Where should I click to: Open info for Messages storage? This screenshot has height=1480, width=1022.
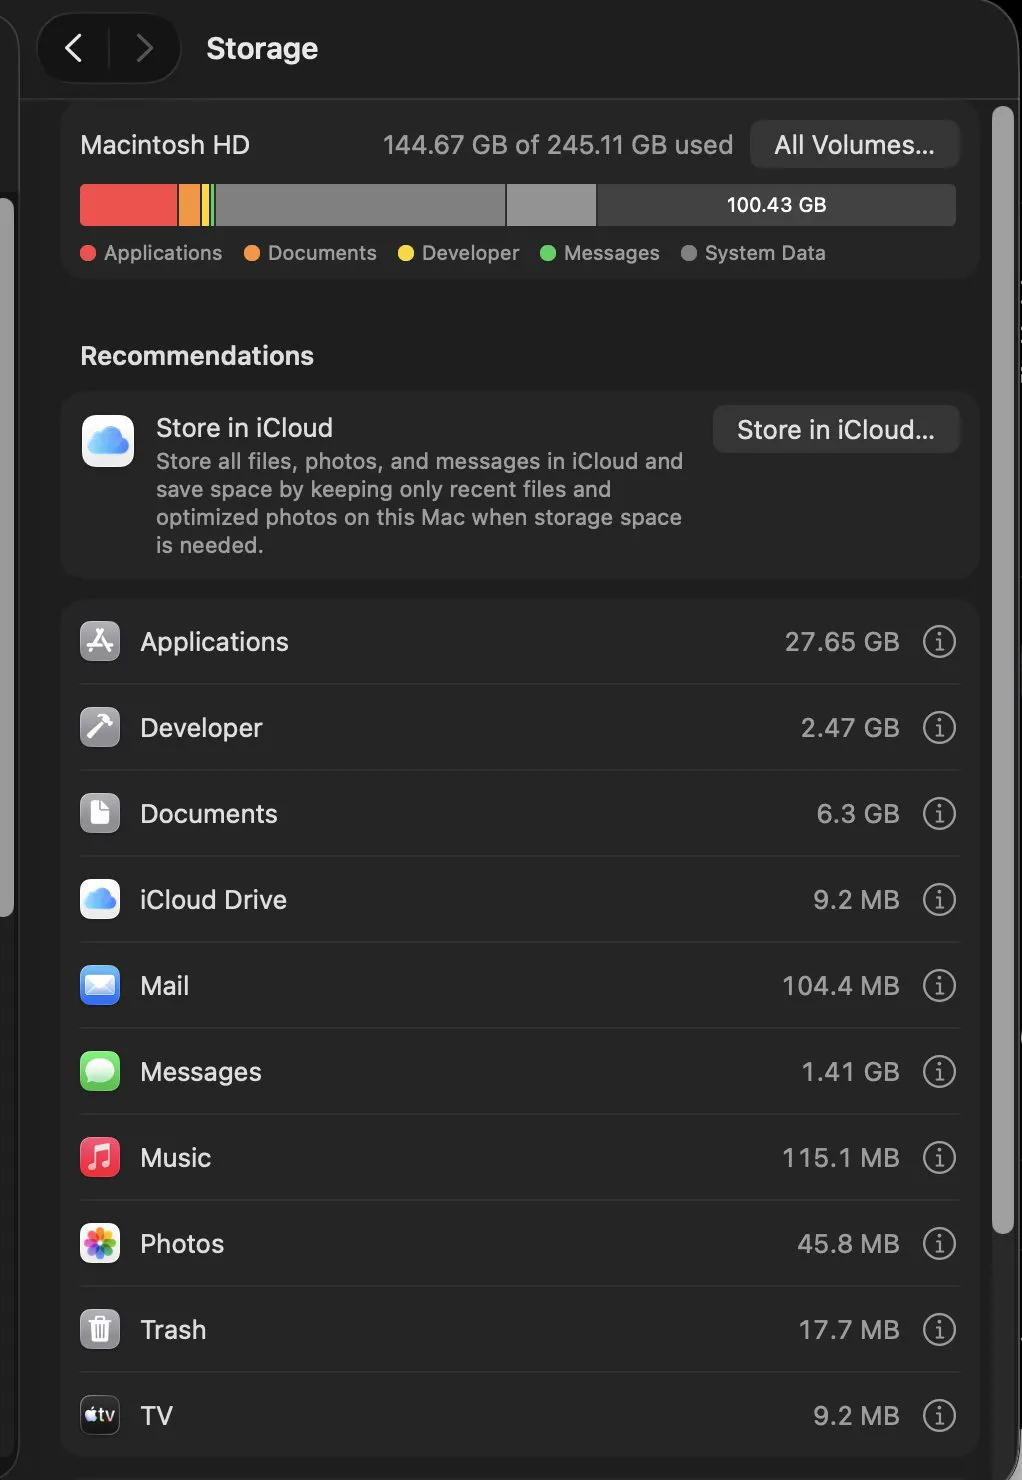[x=939, y=1071]
